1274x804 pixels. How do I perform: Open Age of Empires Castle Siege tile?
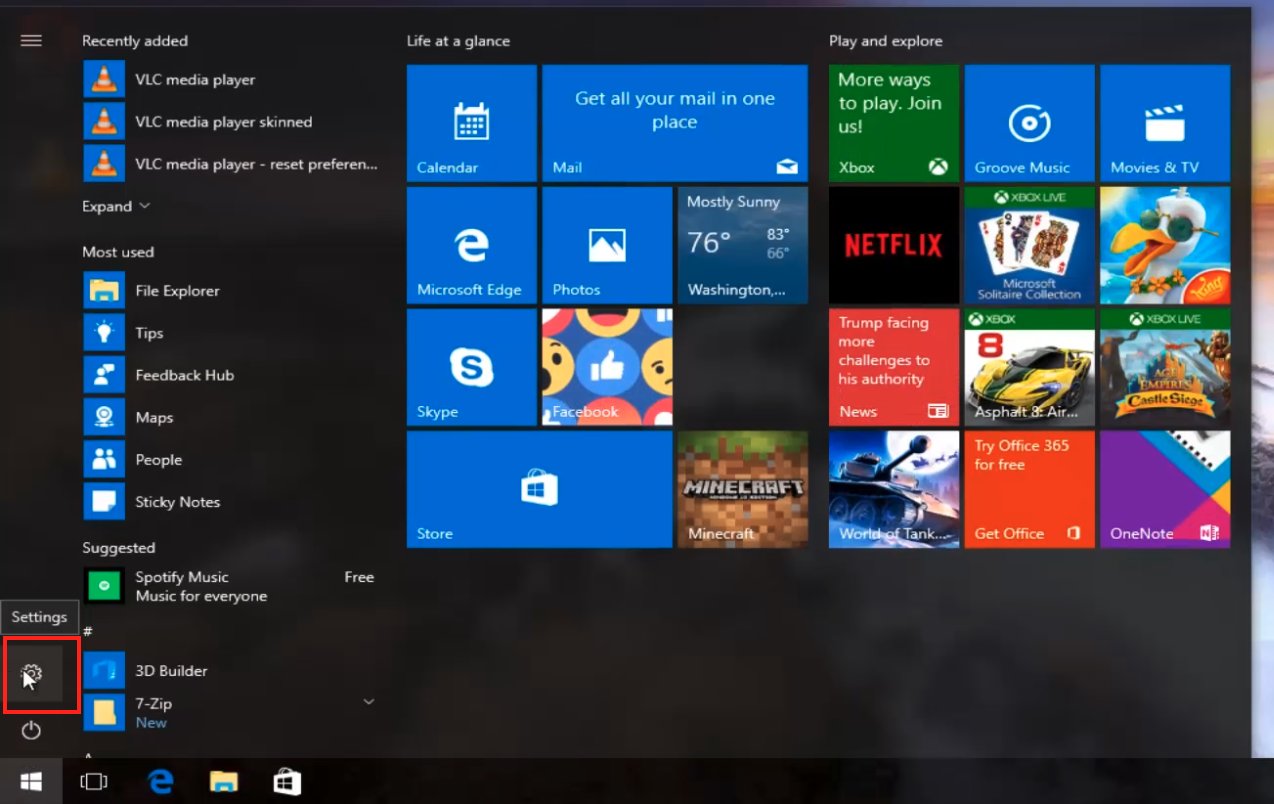tap(1165, 367)
